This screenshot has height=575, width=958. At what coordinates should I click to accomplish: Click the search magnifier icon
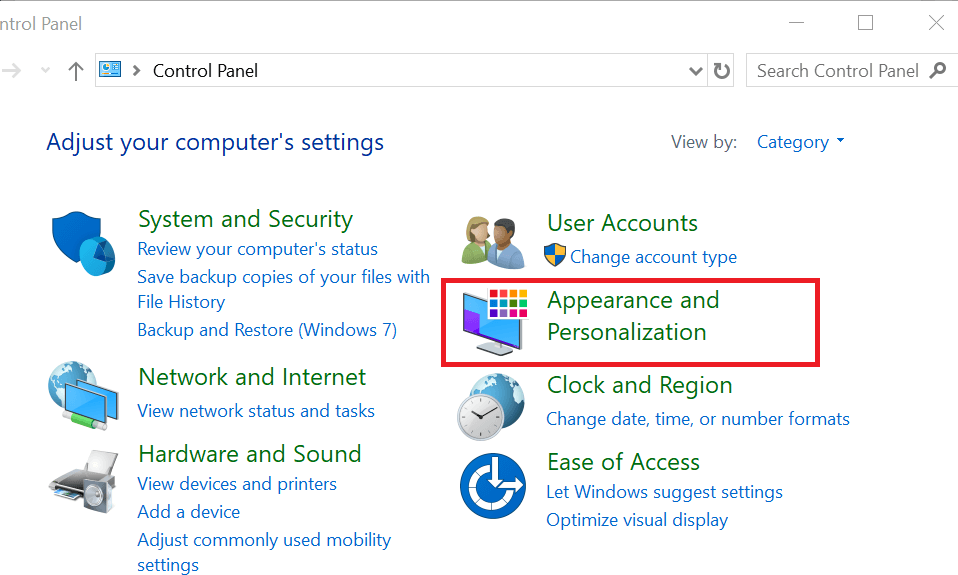937,71
